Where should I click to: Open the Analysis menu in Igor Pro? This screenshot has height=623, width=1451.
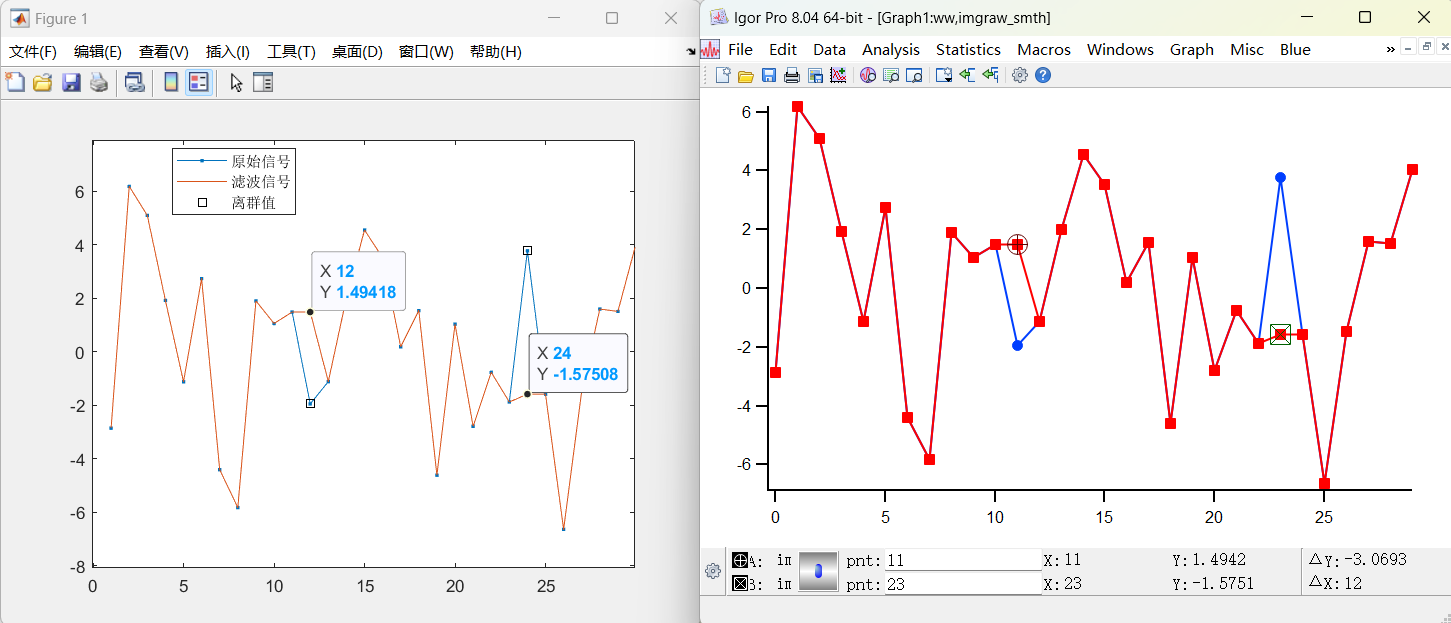tap(891, 49)
